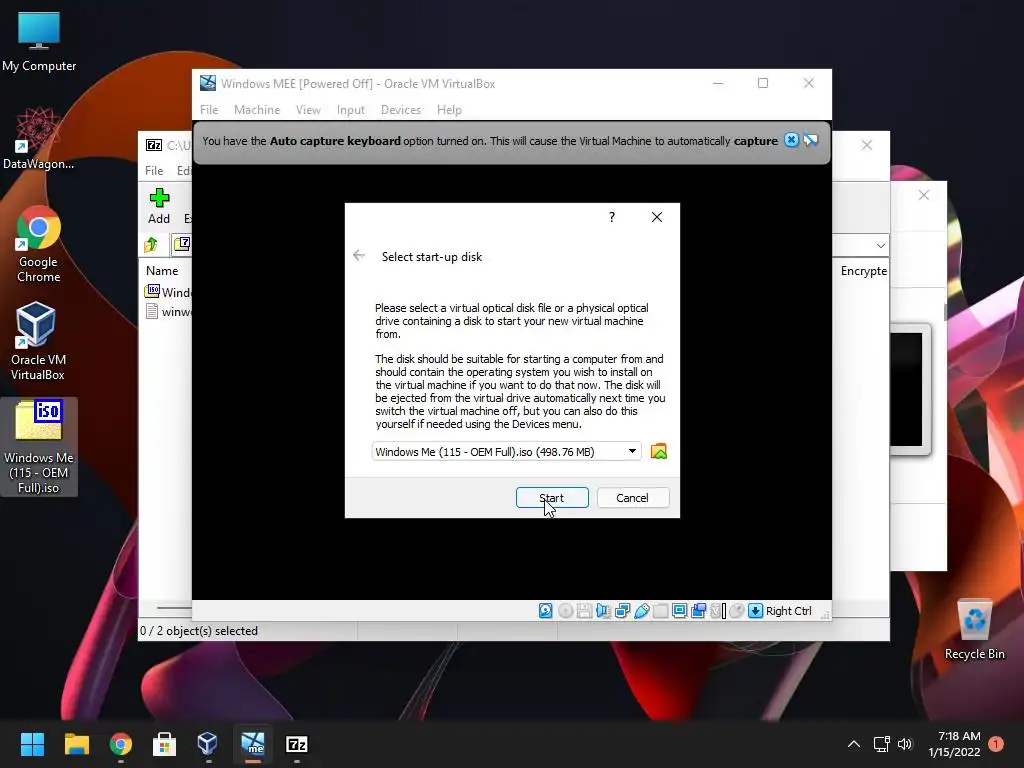This screenshot has height=768, width=1024.
Task: Click the network tray icon
Action: tap(882, 744)
